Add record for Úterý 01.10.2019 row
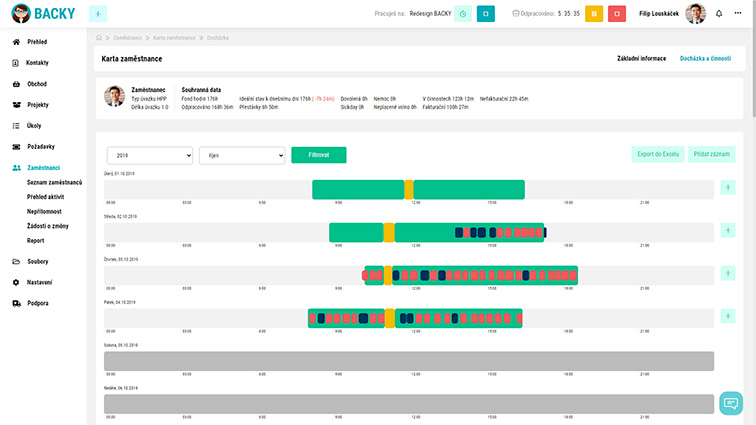This screenshot has width=756, height=425. [x=727, y=187]
